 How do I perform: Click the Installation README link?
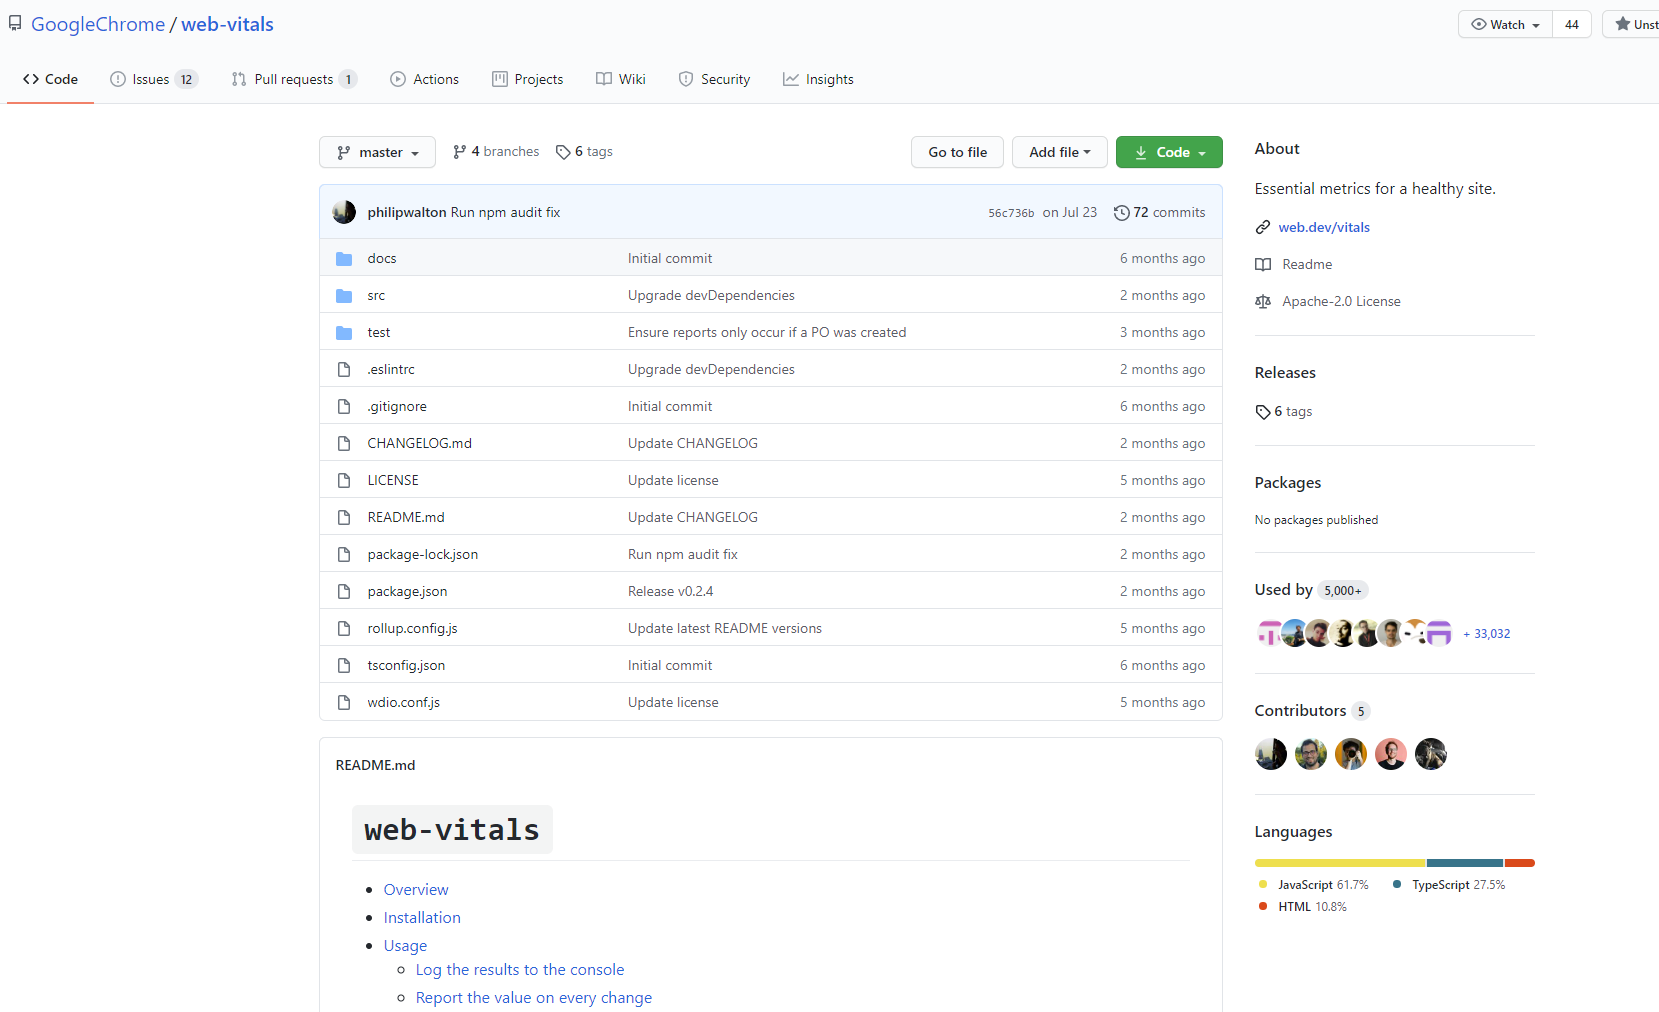(x=422, y=918)
